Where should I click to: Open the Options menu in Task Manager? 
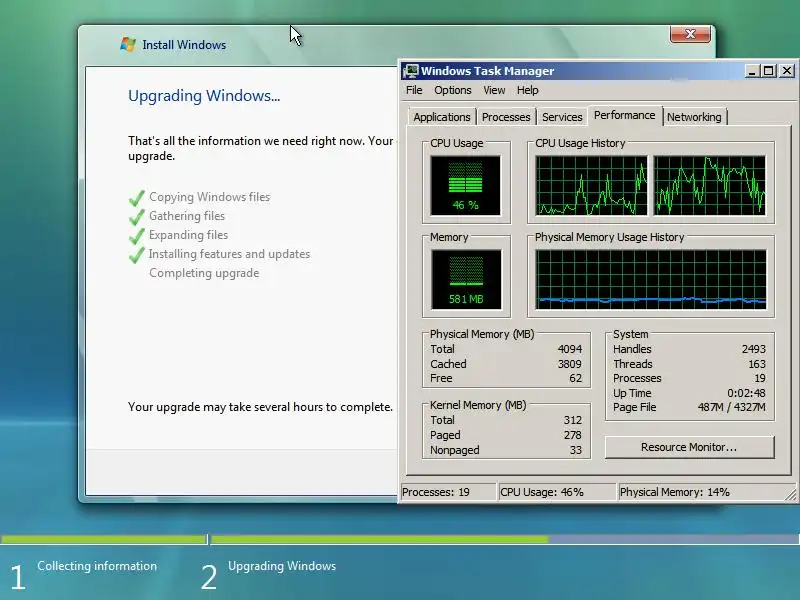[453, 90]
